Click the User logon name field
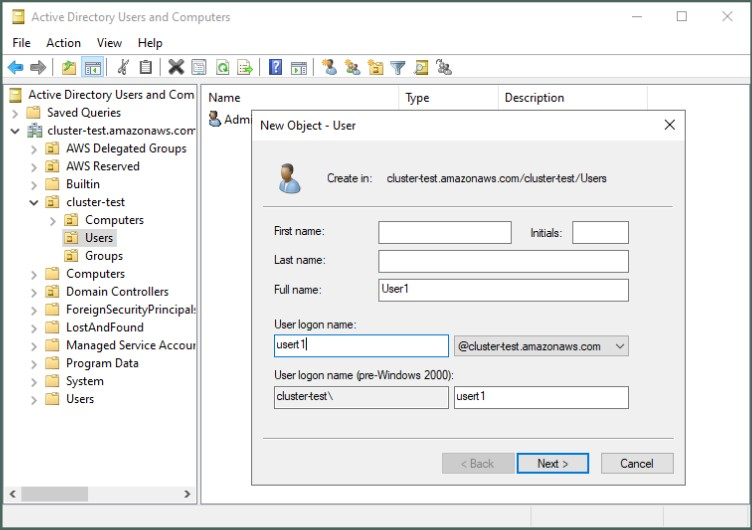 click(361, 345)
